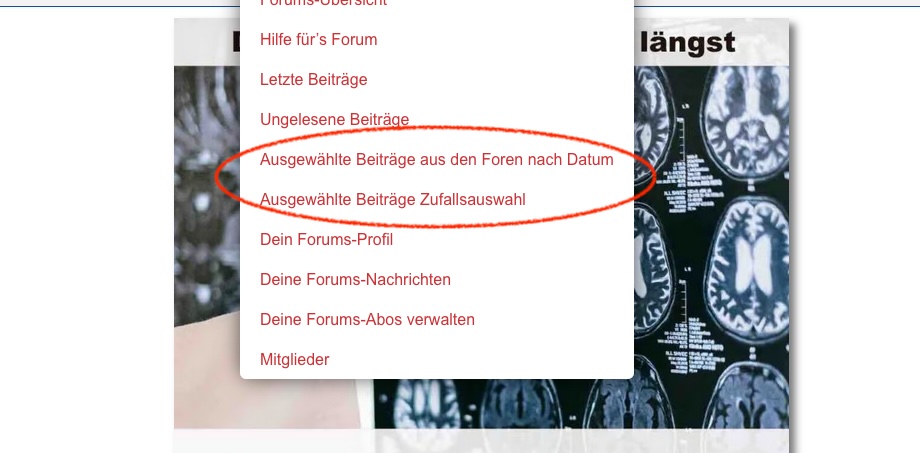920x453 pixels.
Task: Click the gray caption strip under the image
Action: (481, 441)
